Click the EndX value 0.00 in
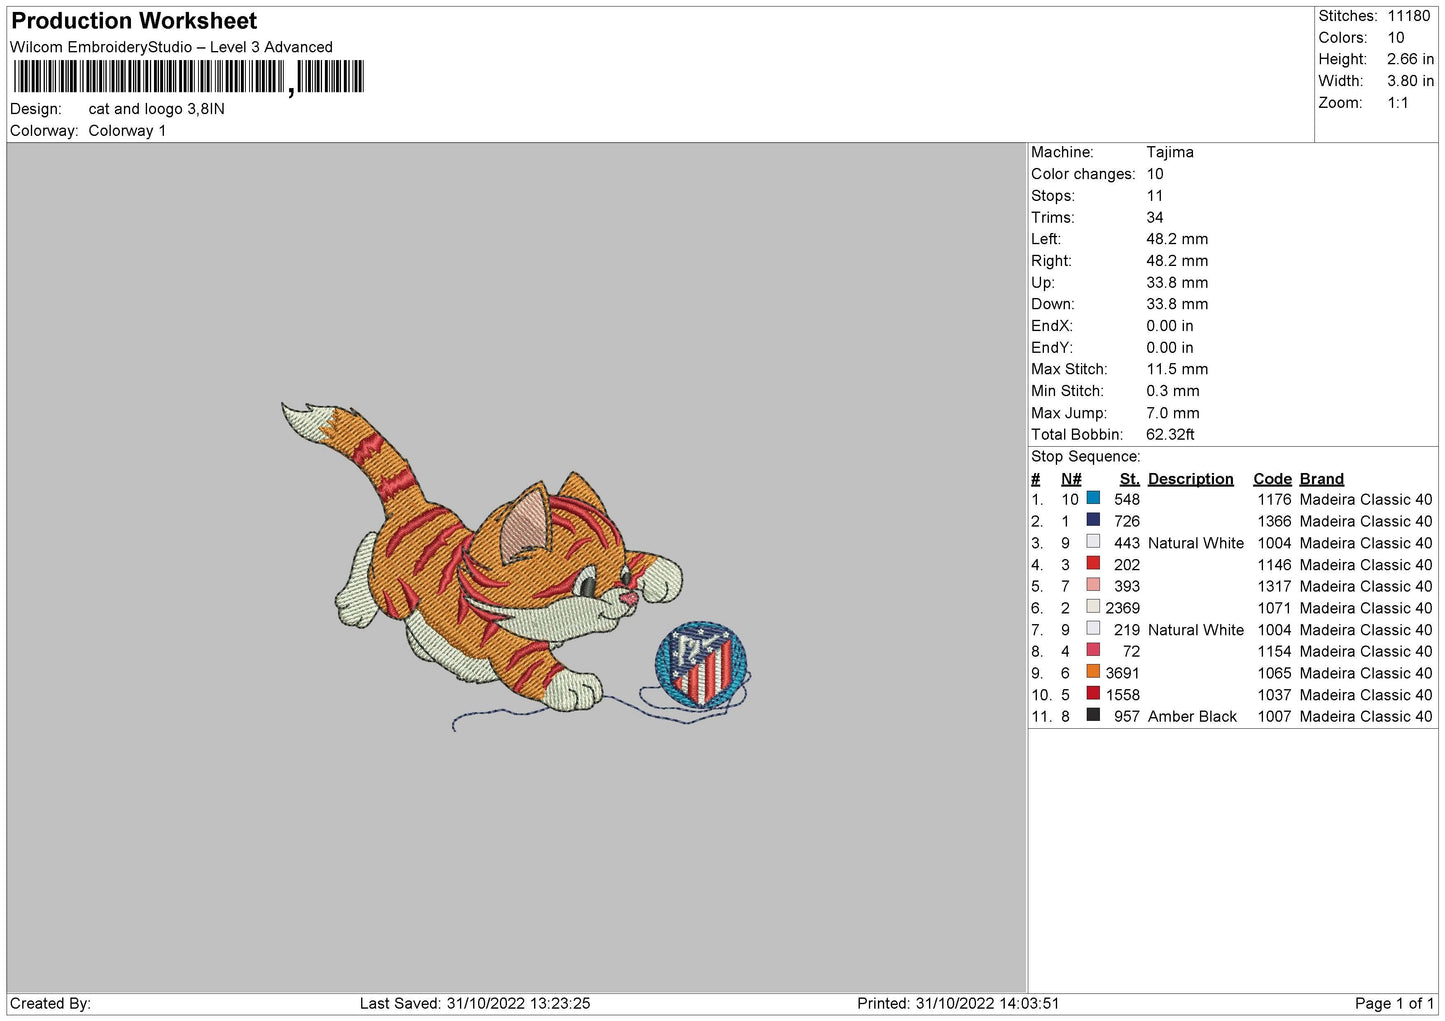This screenshot has width=1445, height=1021. click(x=1170, y=326)
